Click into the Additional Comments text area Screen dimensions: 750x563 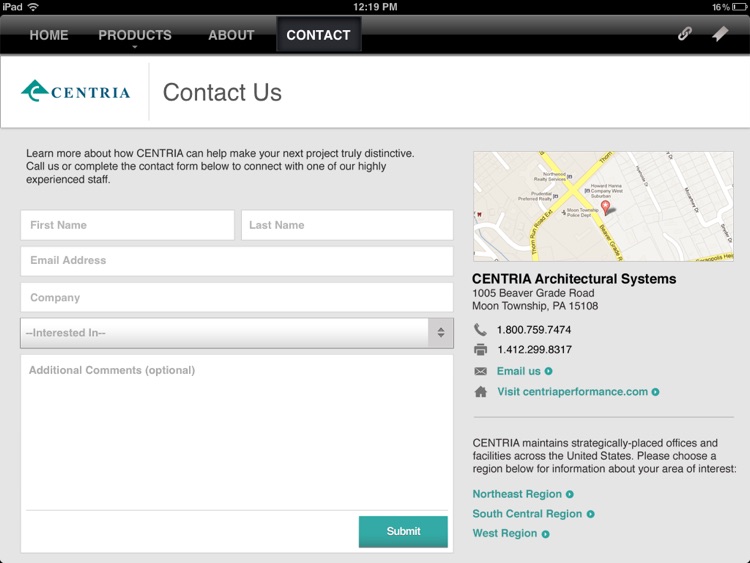click(x=237, y=430)
